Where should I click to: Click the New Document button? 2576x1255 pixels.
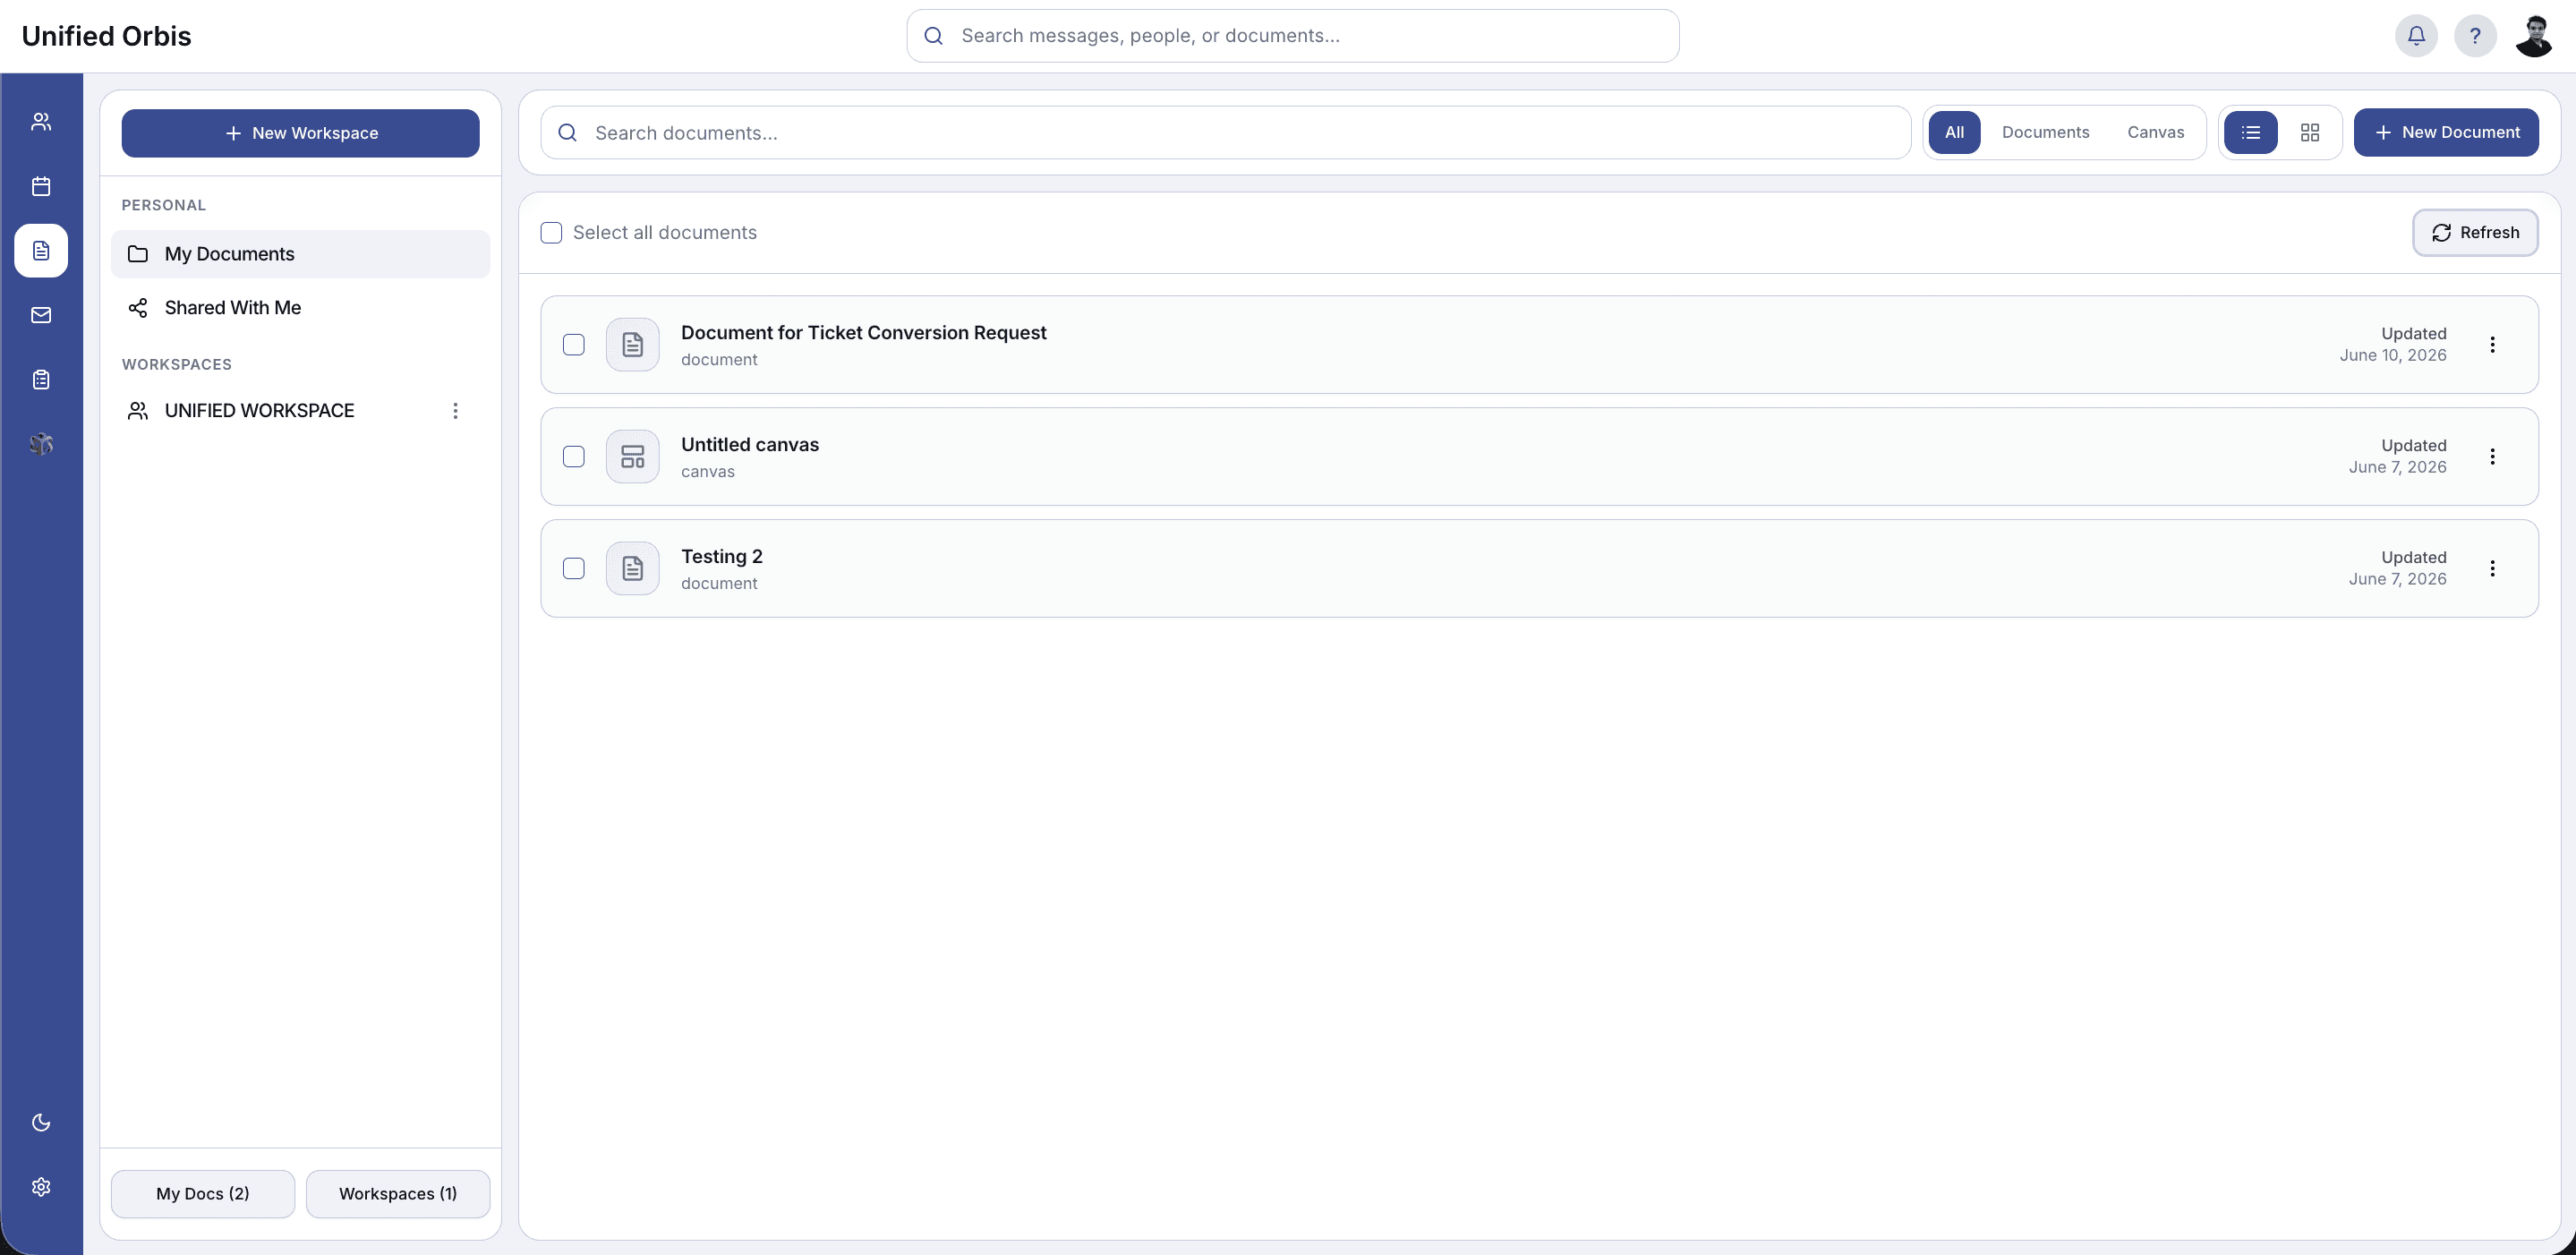pos(2445,132)
